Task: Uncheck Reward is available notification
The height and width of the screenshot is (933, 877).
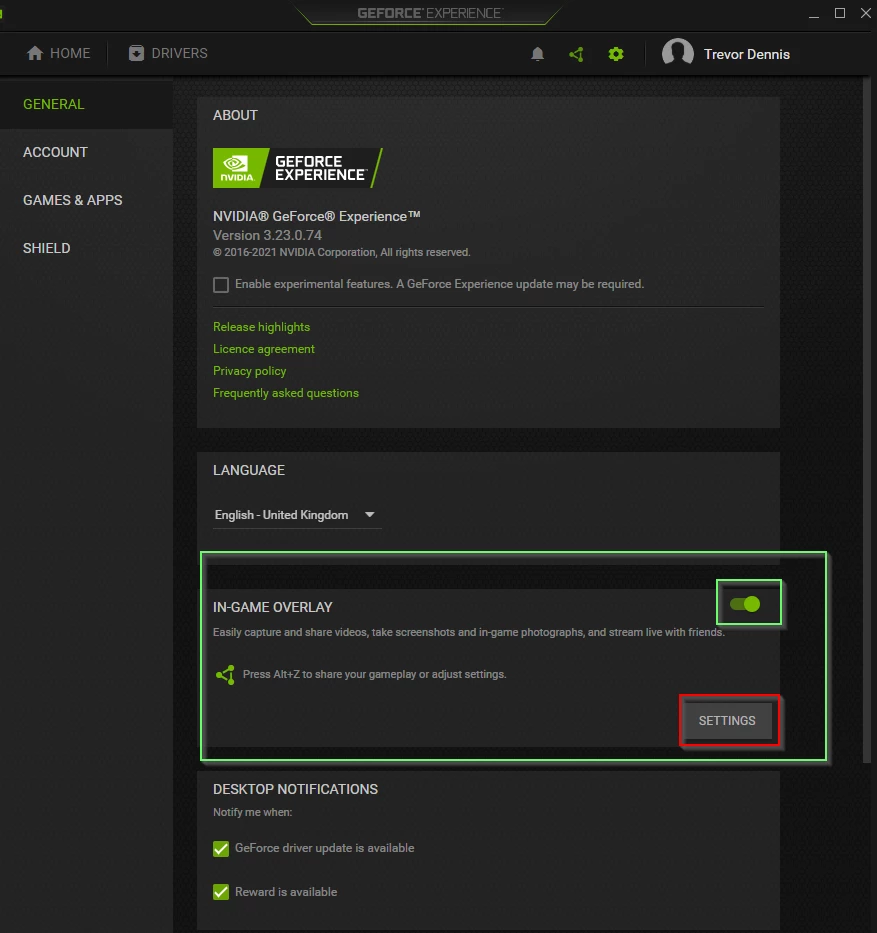Action: [x=221, y=892]
